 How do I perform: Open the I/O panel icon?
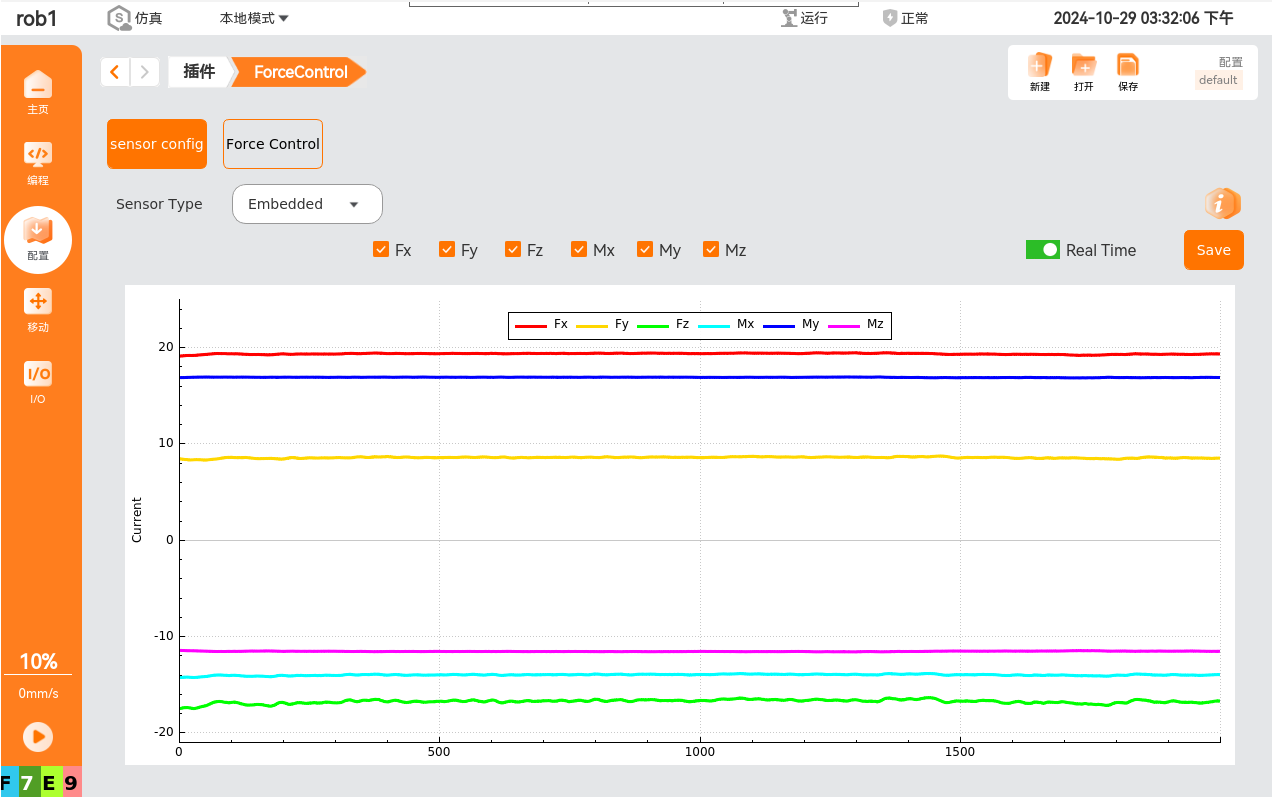click(x=38, y=376)
